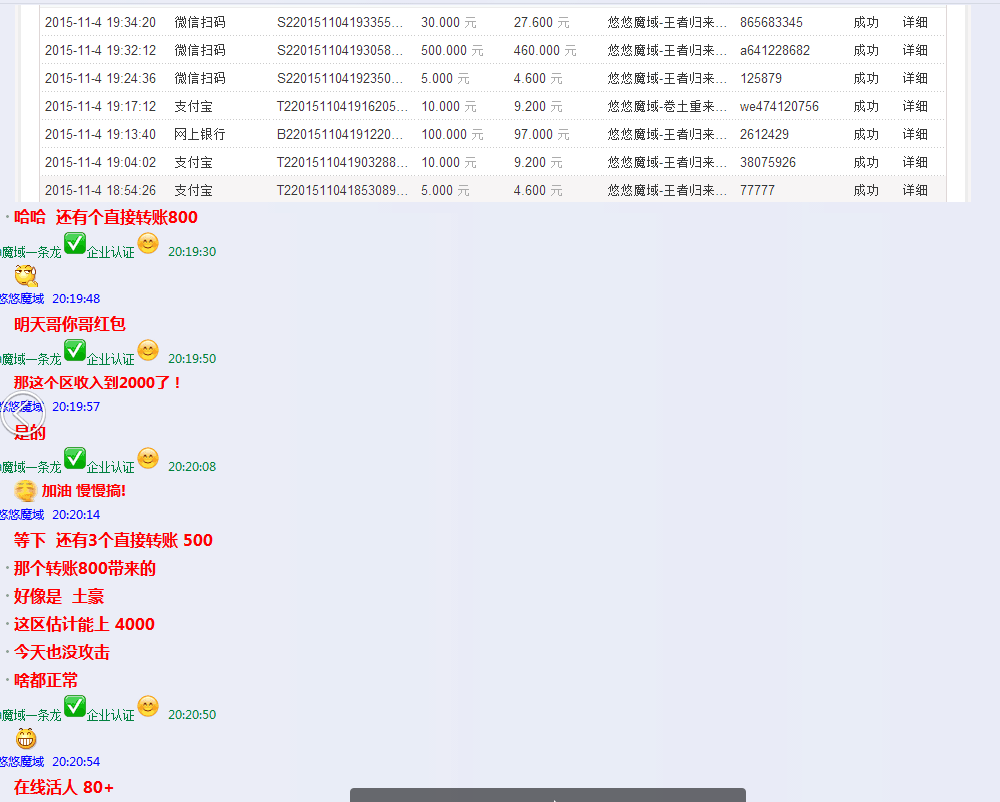Click the smiley emoji beside timestamp 20:20:50
The width and height of the screenshot is (1000, 802).
click(148, 706)
